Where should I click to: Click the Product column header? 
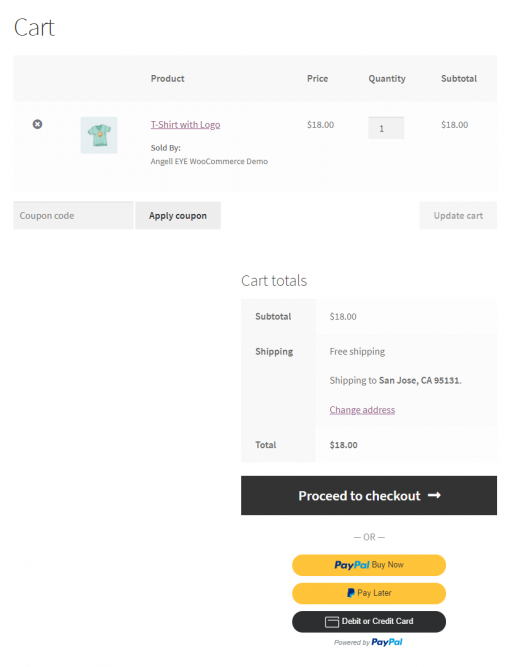[168, 79]
